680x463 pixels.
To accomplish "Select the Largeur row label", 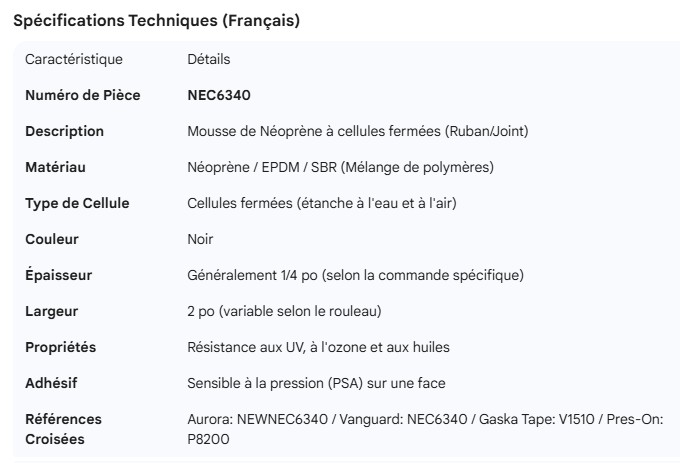I will [51, 311].
